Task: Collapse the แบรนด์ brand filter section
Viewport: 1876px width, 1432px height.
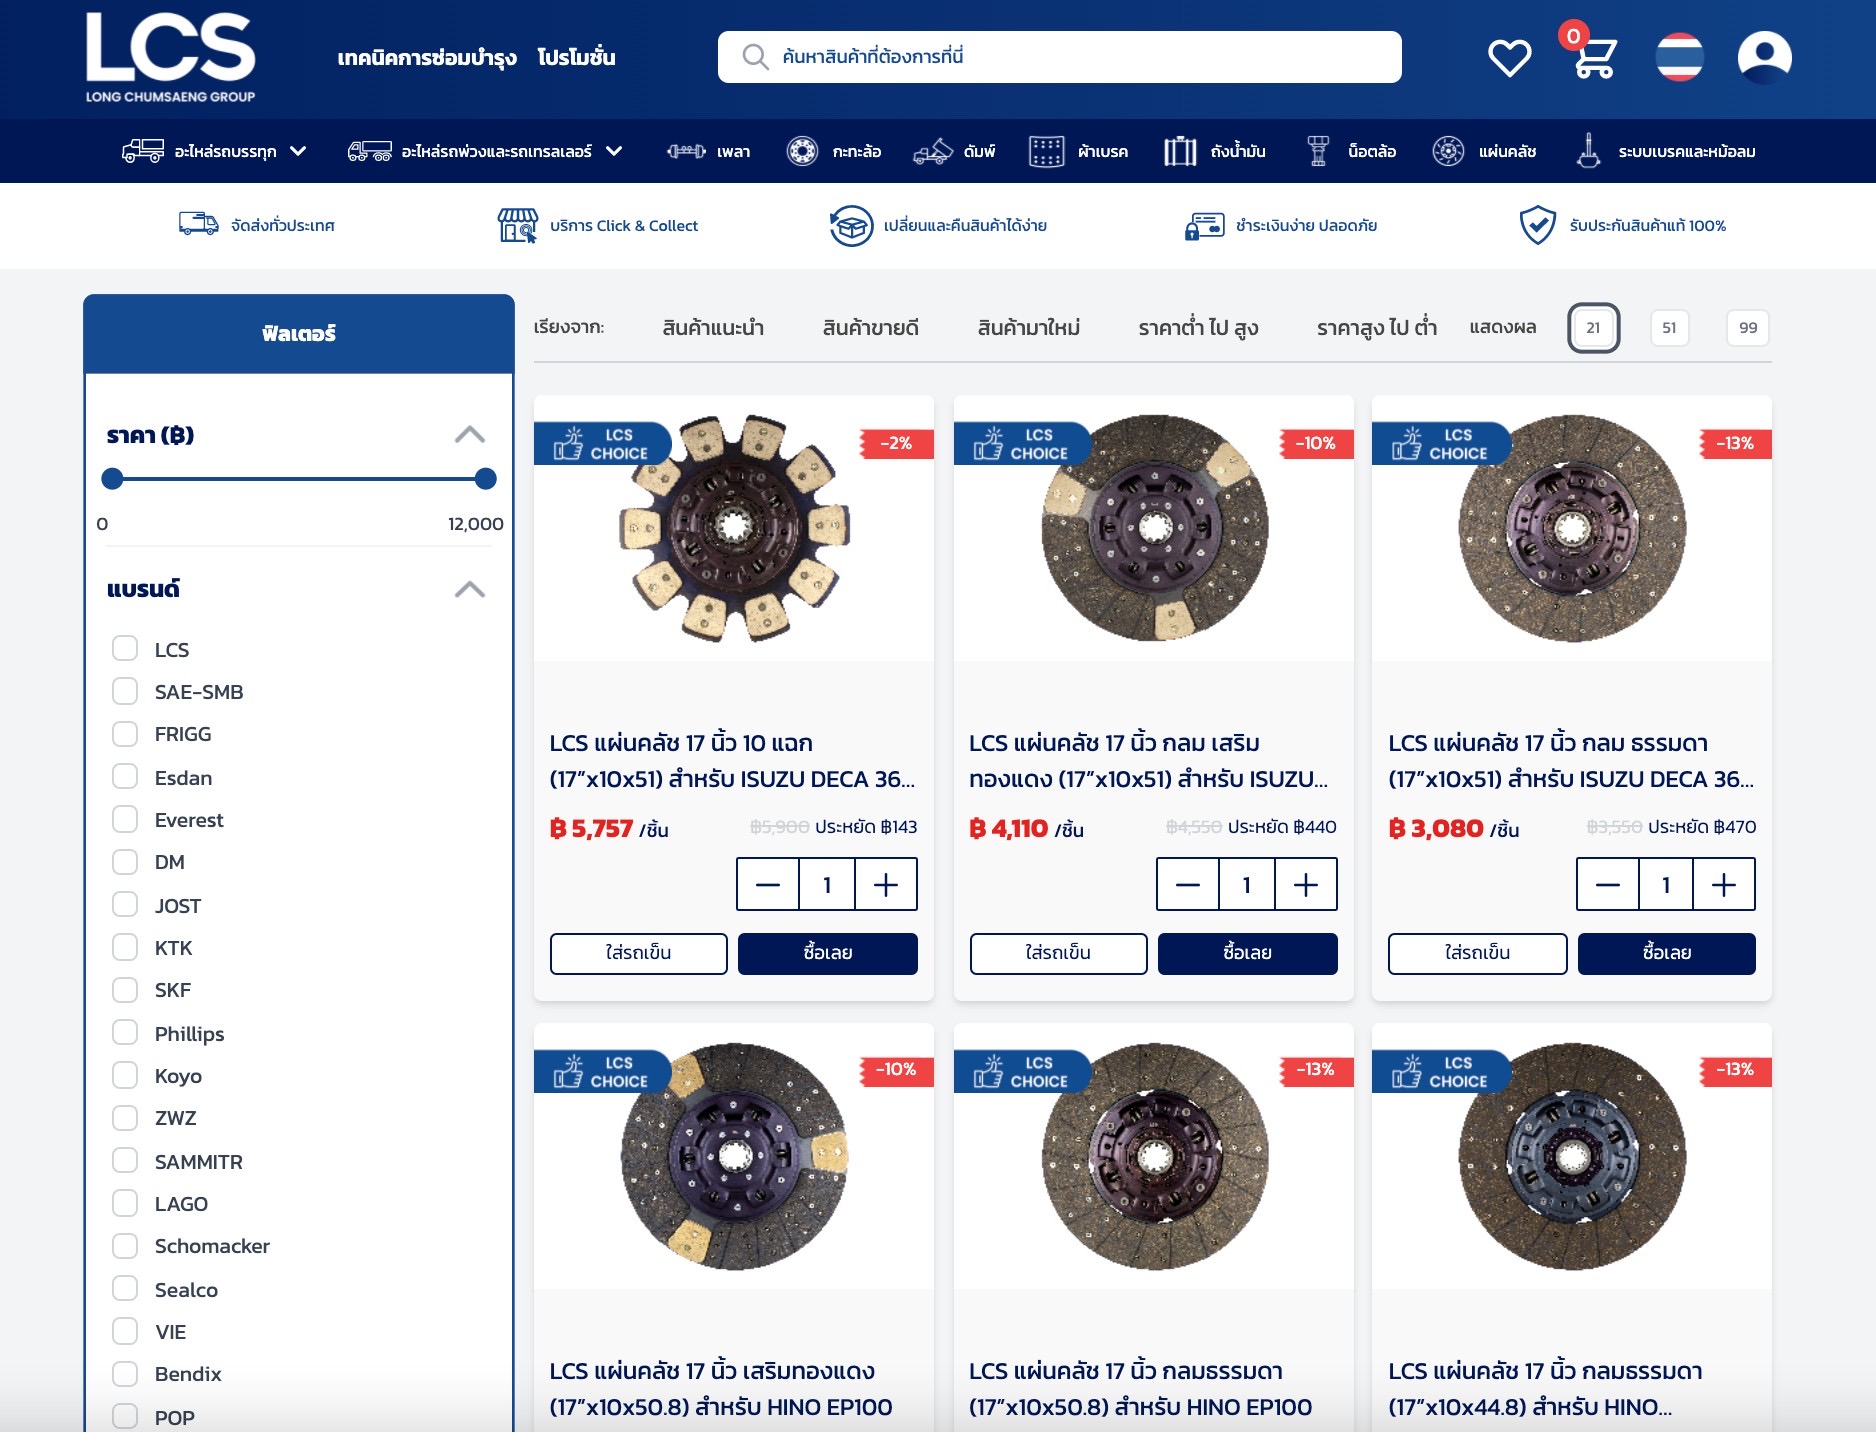Action: coord(469,589)
